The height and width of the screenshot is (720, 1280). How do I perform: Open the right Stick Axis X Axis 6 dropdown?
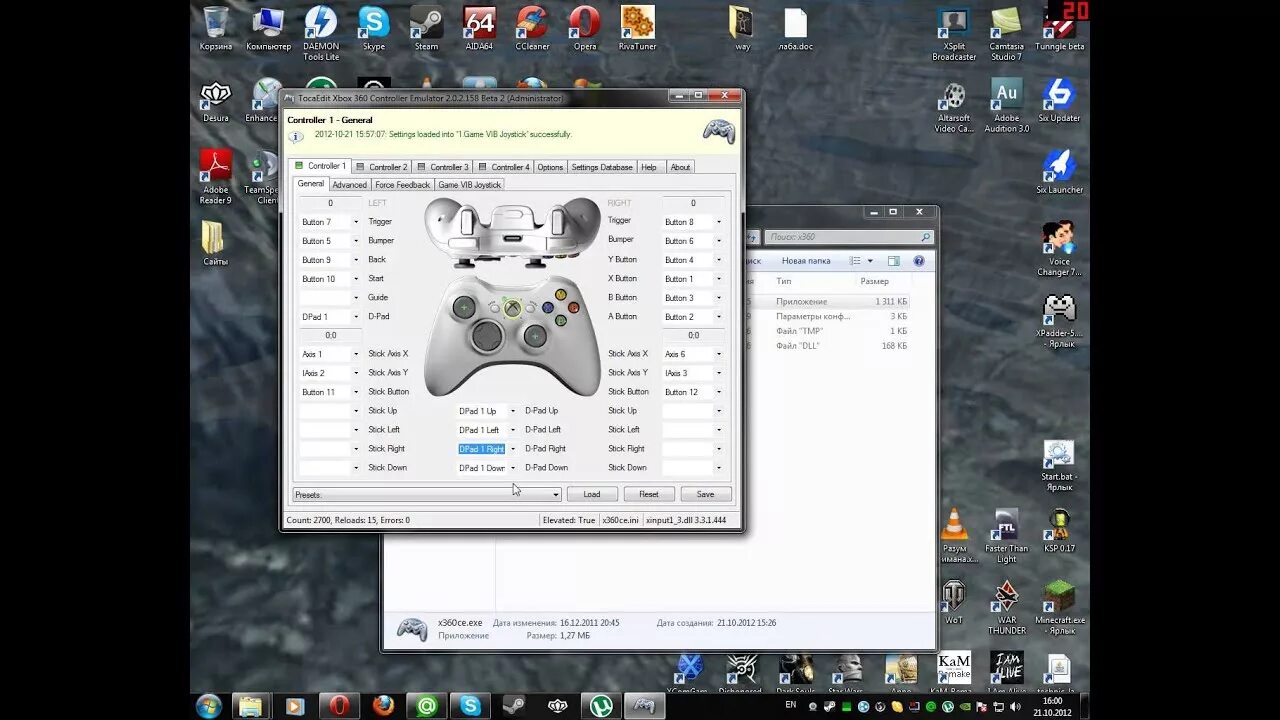[x=718, y=354]
